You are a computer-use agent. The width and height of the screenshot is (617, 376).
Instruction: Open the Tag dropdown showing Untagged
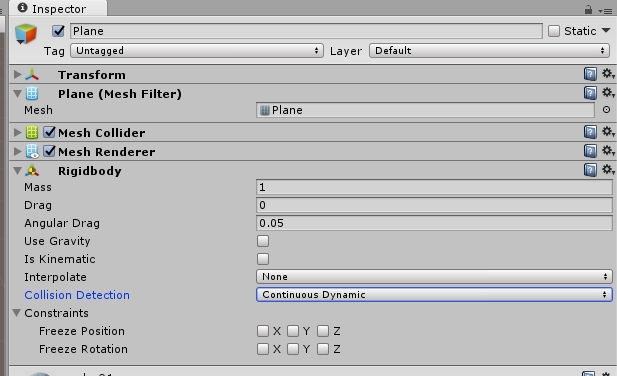[197, 51]
